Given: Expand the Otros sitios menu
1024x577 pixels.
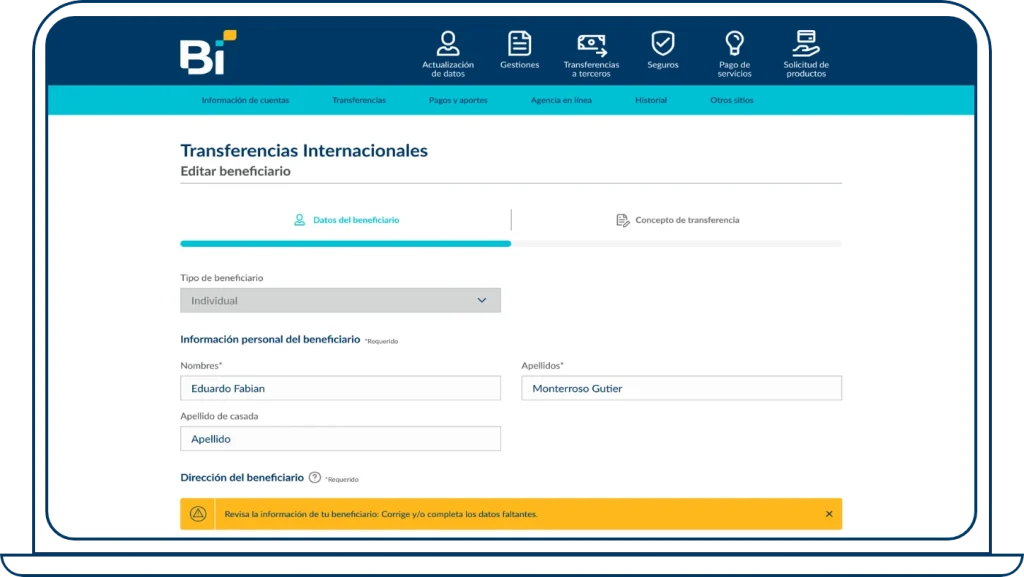Looking at the screenshot, I should click(x=731, y=100).
